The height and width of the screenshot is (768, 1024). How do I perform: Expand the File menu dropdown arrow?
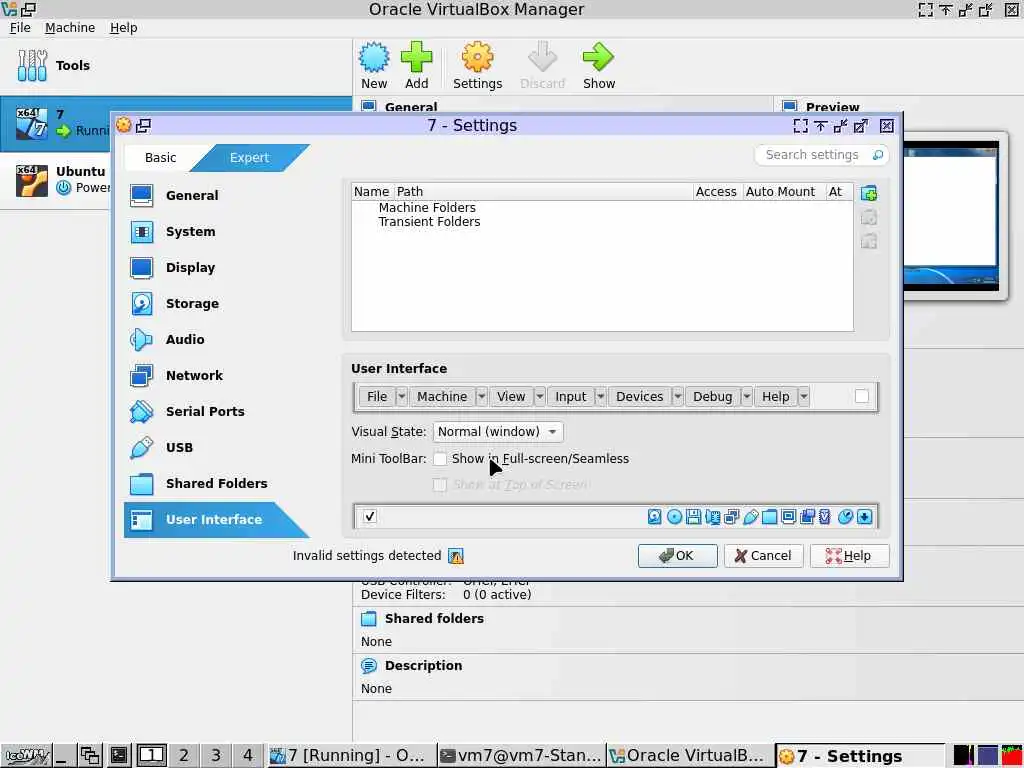point(402,396)
